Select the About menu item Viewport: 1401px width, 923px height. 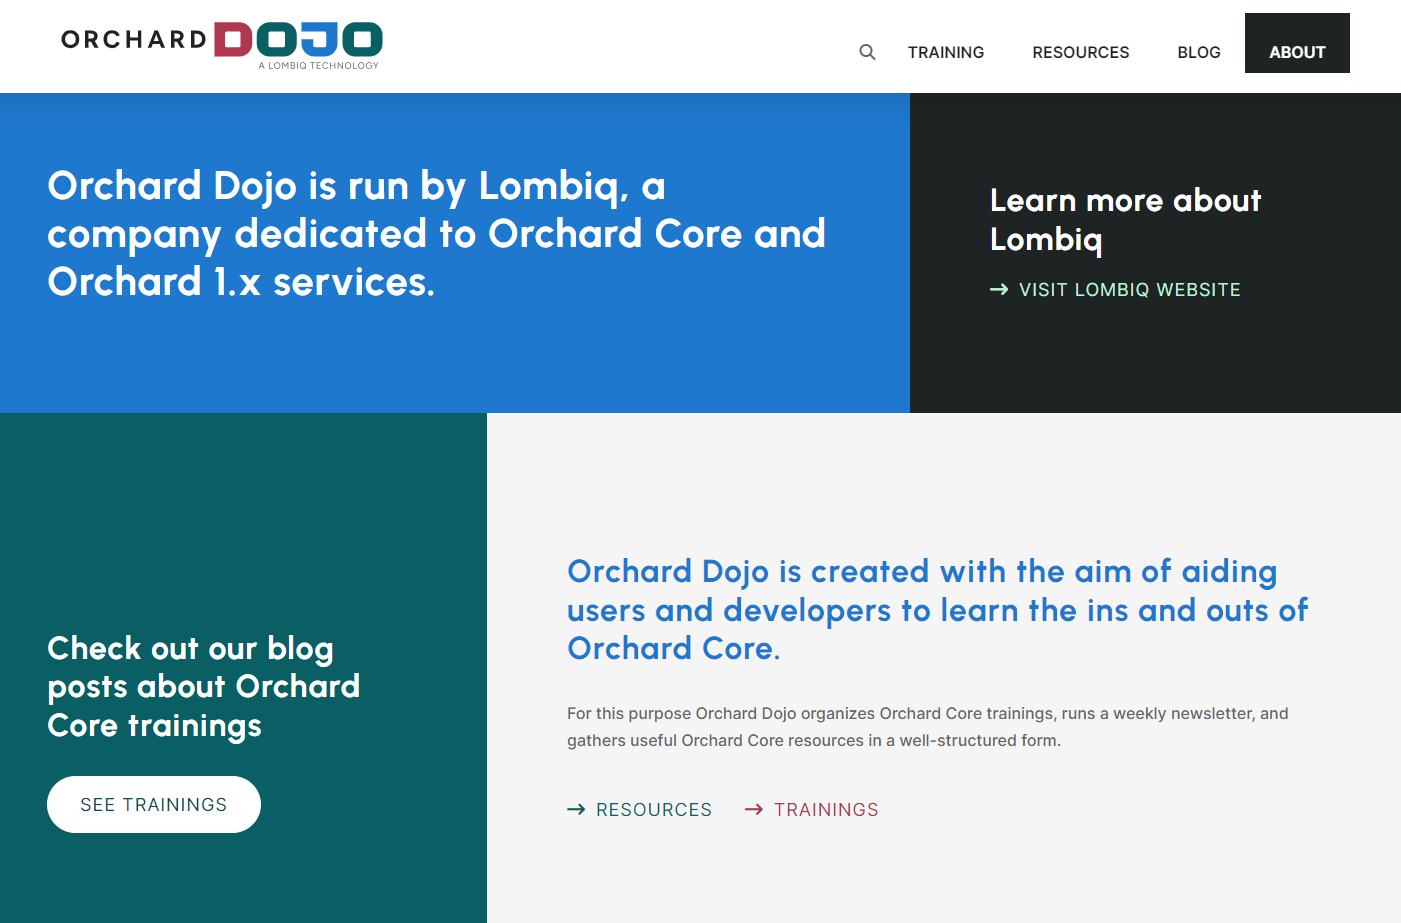(1297, 43)
